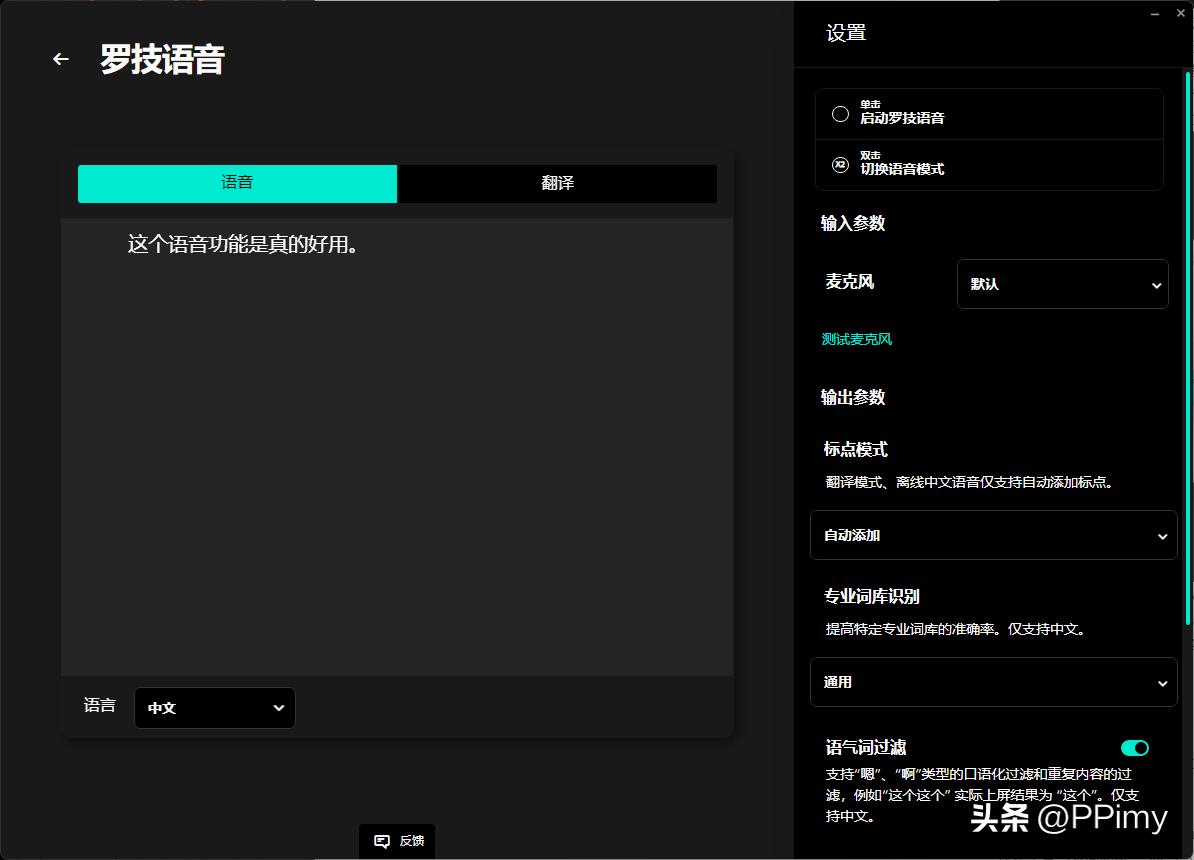Click the dropdown chevron on the 麦克风 selector
This screenshot has width=1194, height=860.
pyautogui.click(x=1158, y=284)
